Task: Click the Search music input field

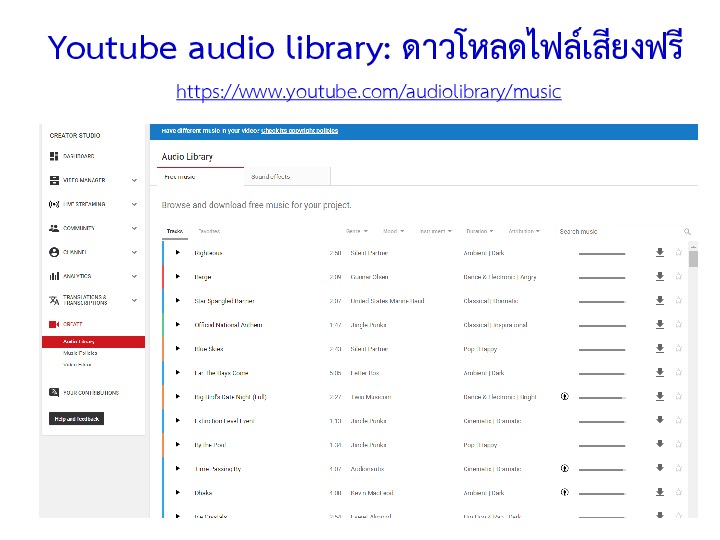Action: click(618, 231)
